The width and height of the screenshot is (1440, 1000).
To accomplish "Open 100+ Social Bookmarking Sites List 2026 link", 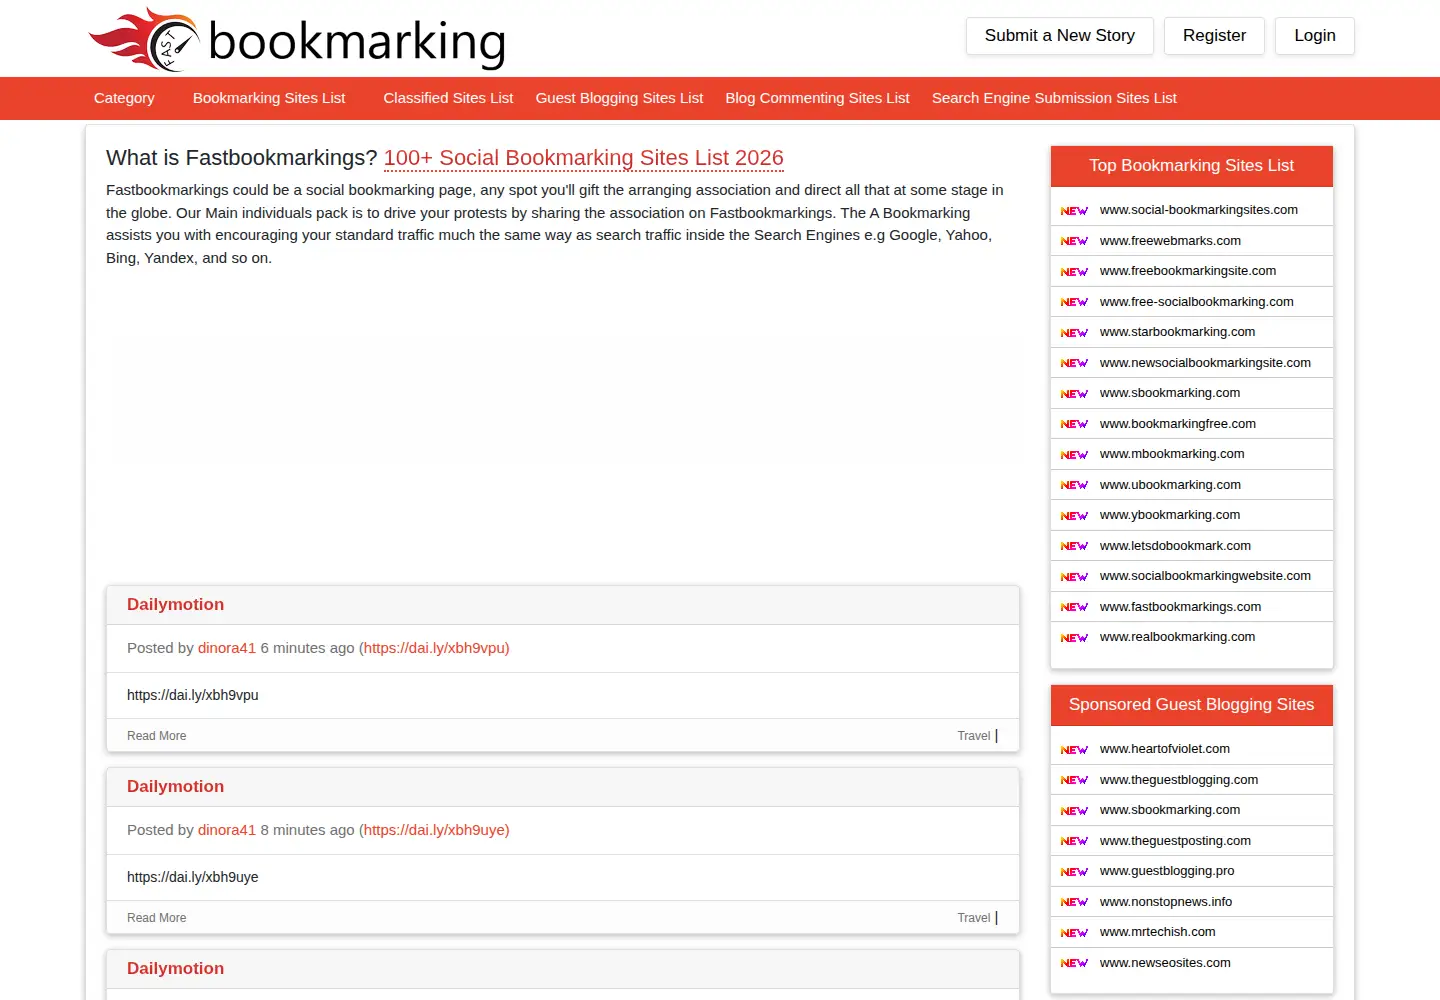I will coord(584,158).
